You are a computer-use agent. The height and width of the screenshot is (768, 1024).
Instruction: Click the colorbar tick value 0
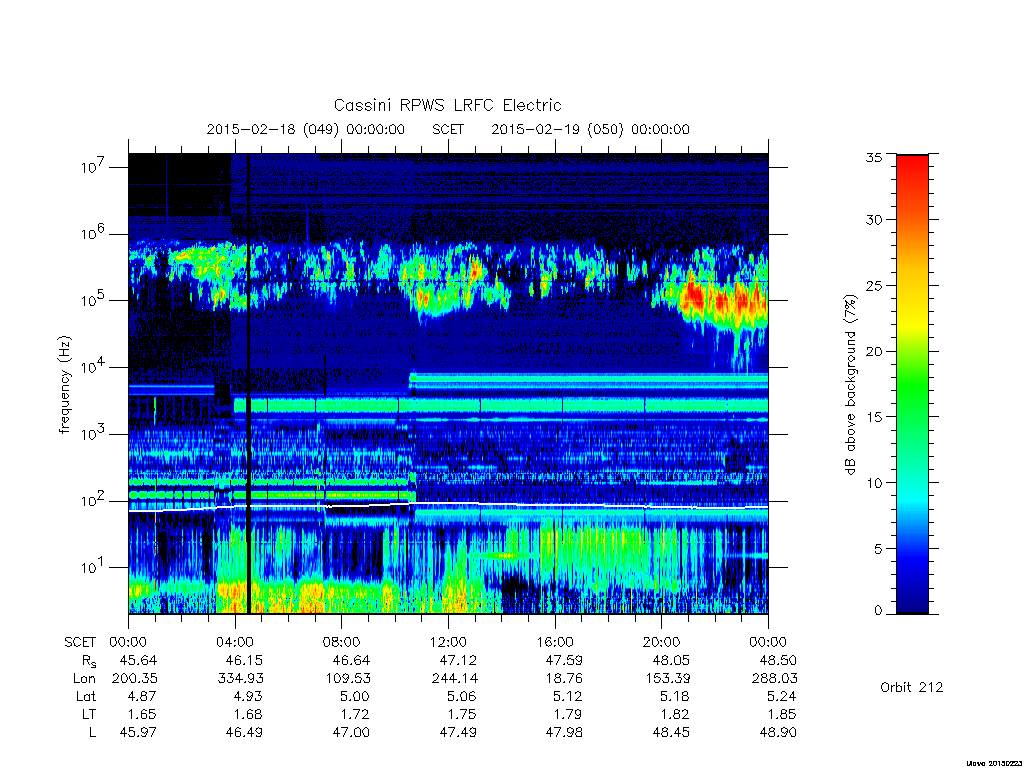point(878,611)
